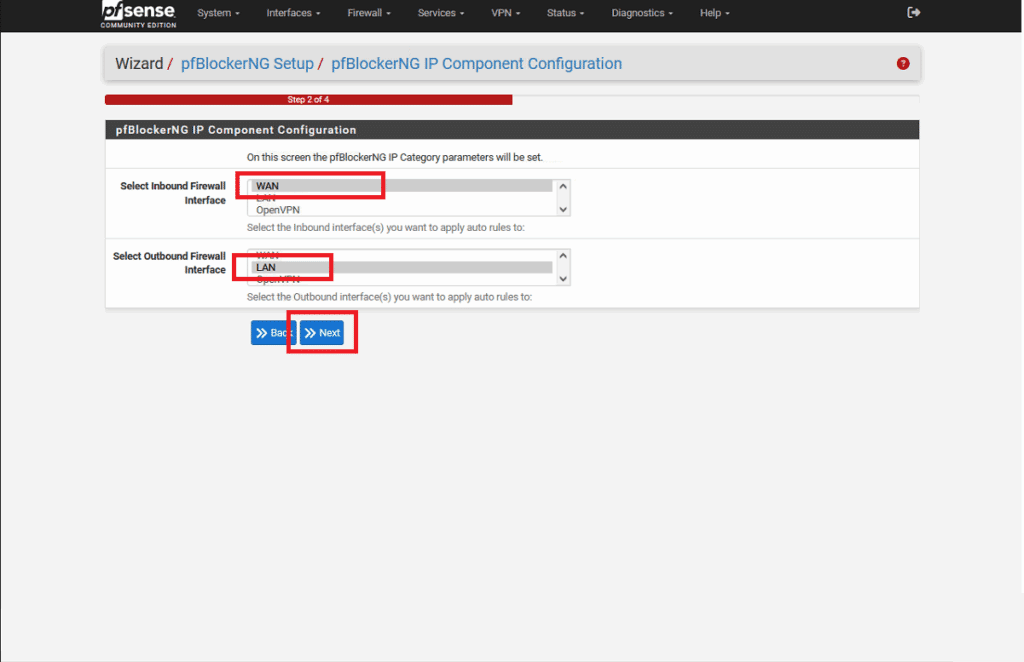1024x662 pixels.
Task: Open the Services menu
Action: point(441,13)
